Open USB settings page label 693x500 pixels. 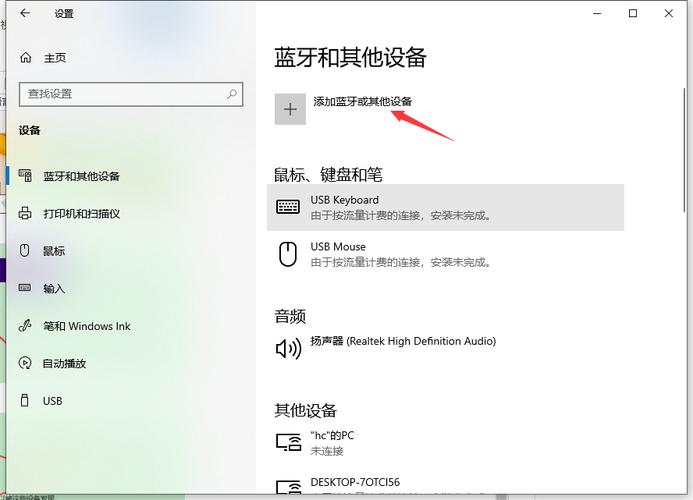pyautogui.click(x=53, y=401)
